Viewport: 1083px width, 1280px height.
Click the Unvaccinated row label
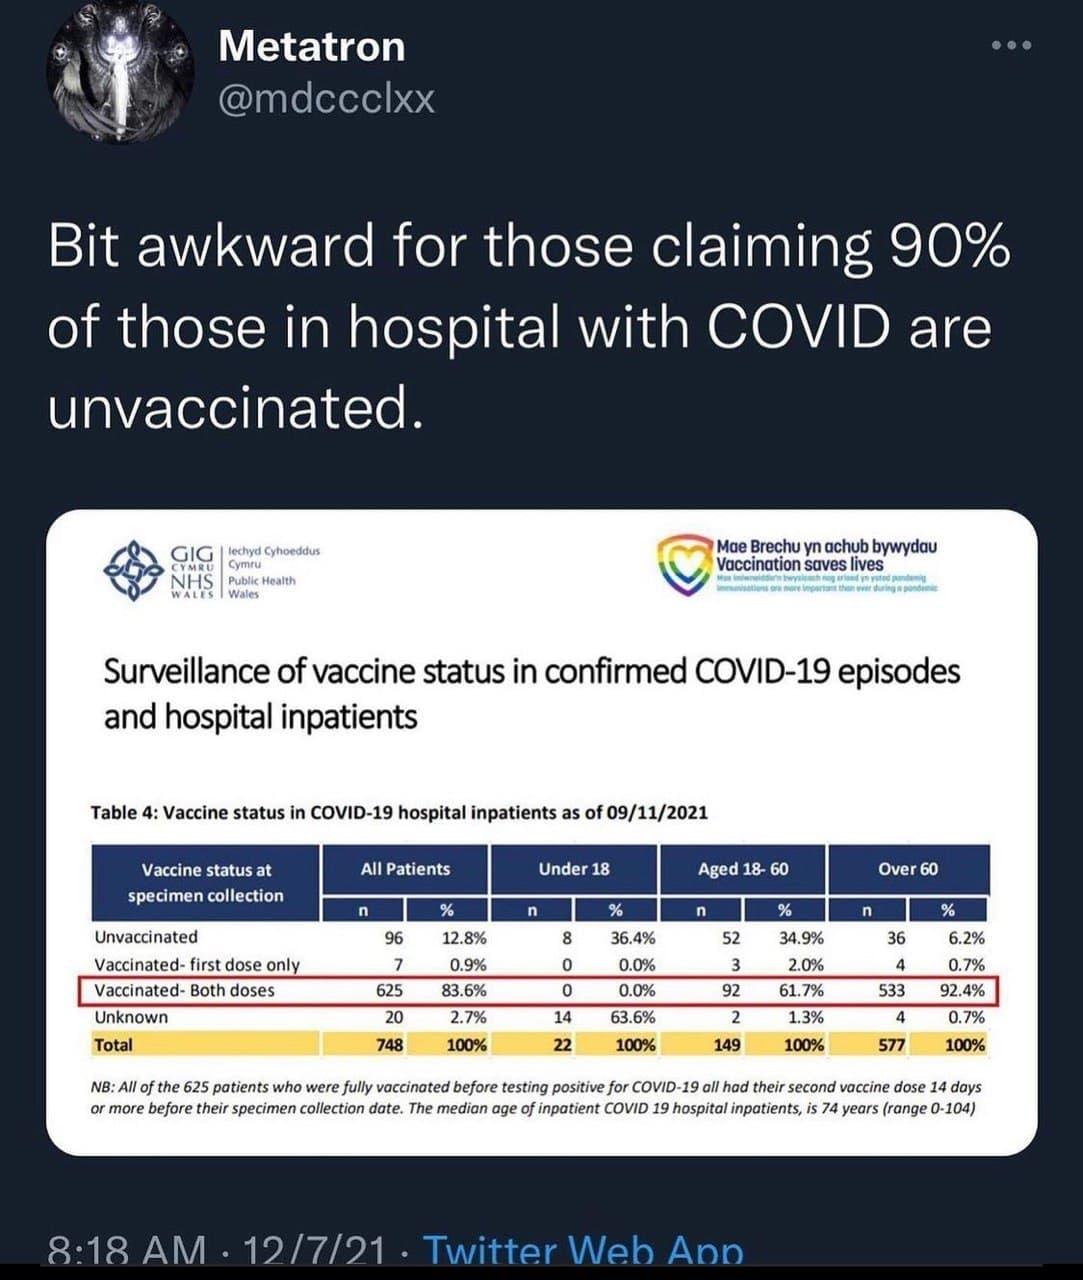tap(146, 937)
